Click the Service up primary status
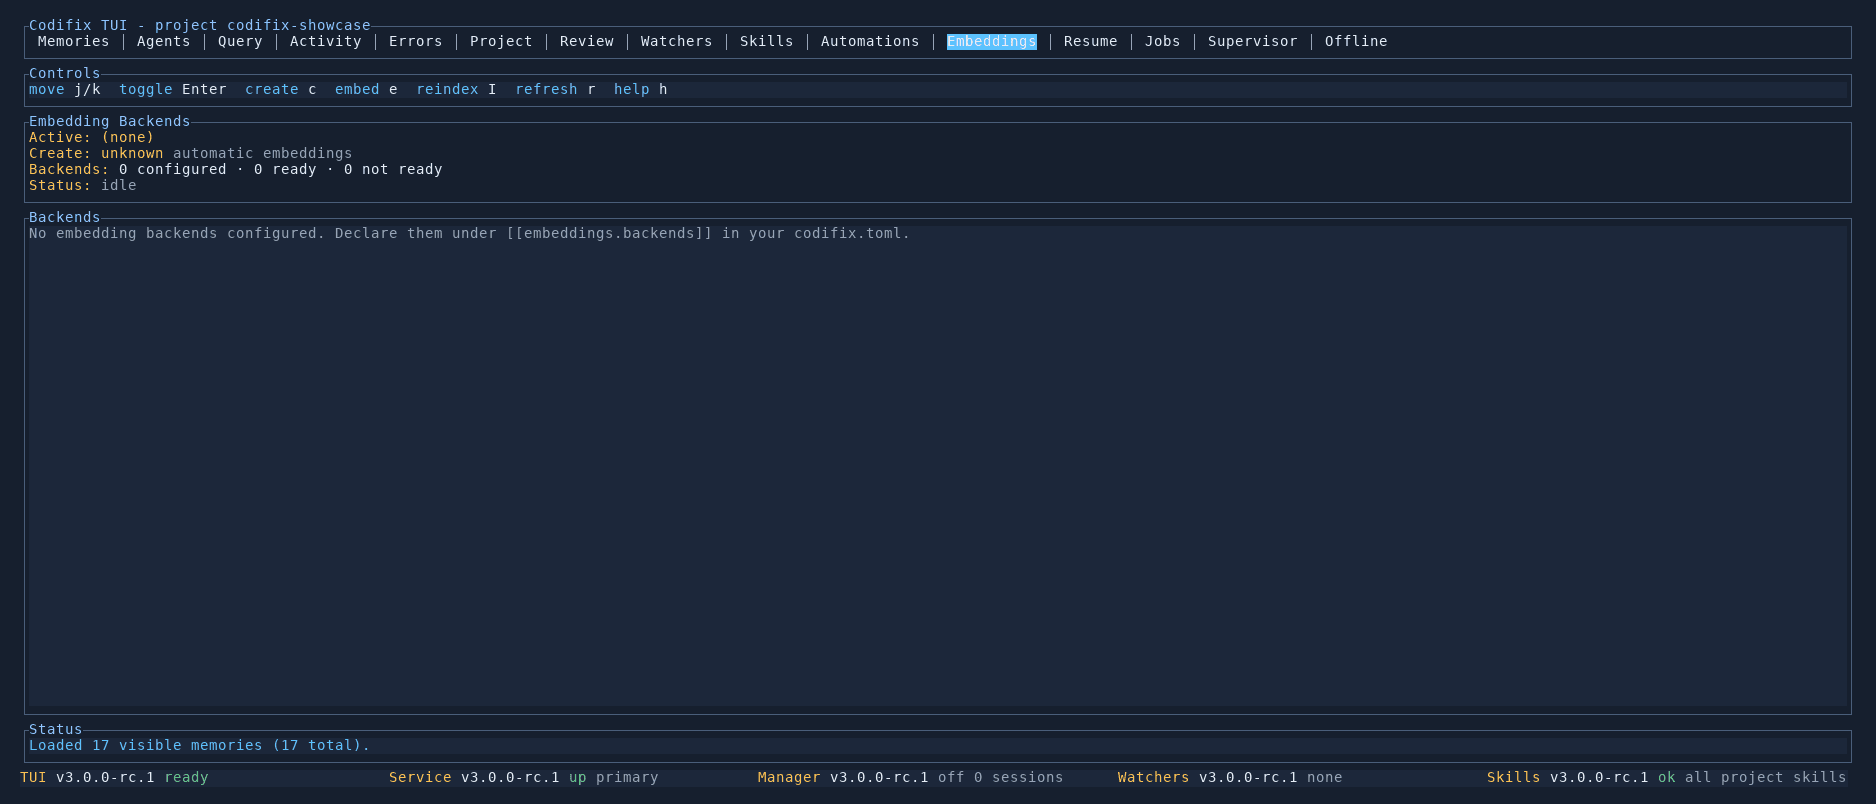The image size is (1876, 804). coord(524,777)
